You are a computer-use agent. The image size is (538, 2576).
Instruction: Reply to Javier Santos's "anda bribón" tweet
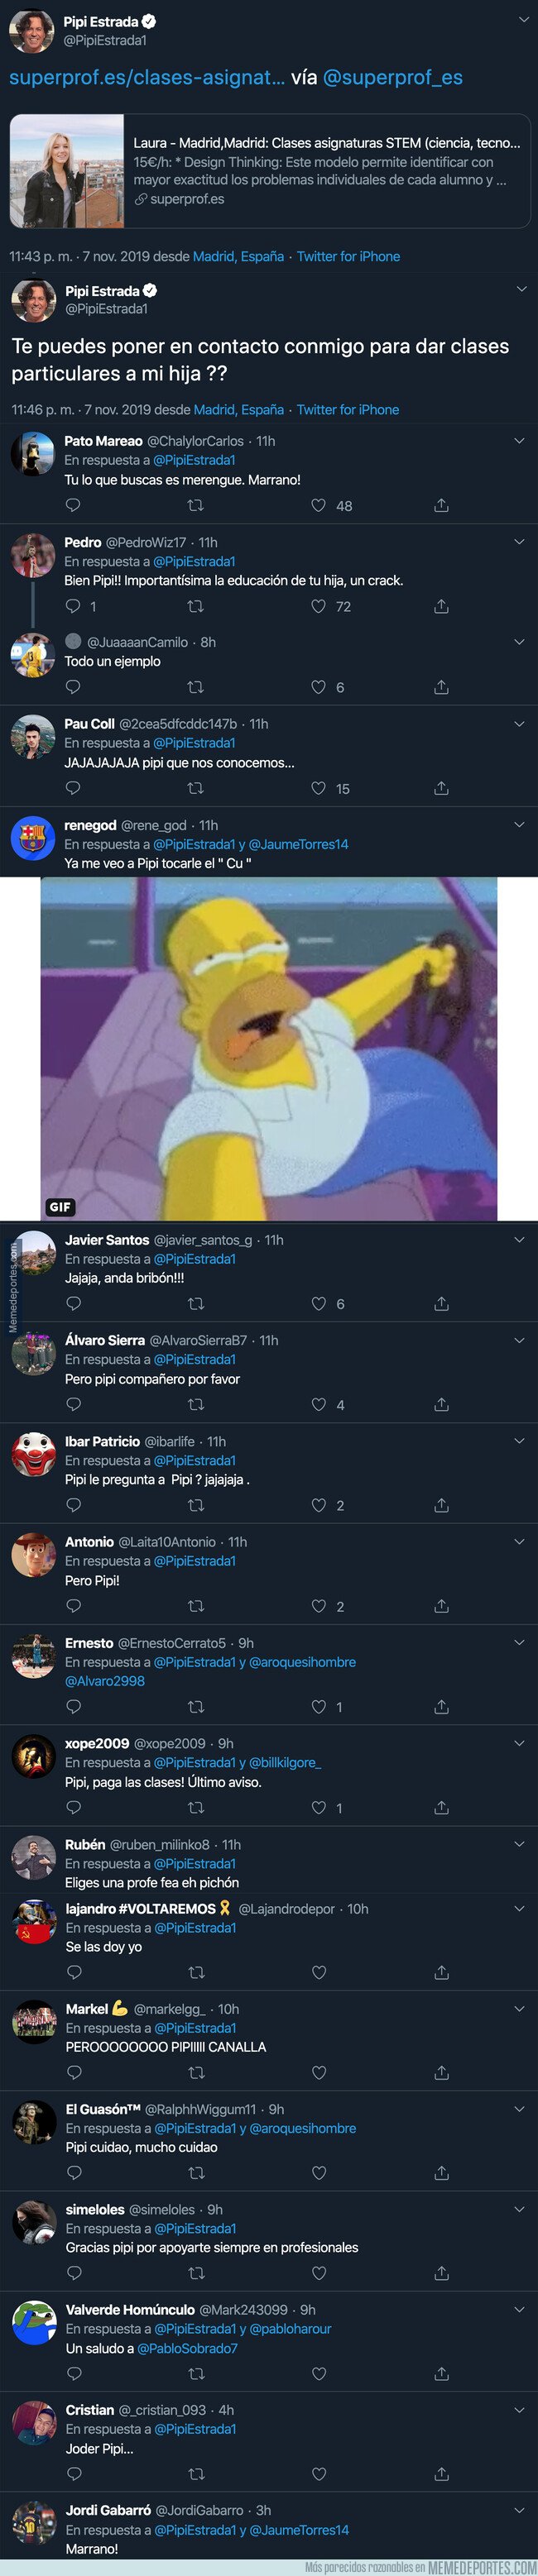click(x=74, y=1304)
